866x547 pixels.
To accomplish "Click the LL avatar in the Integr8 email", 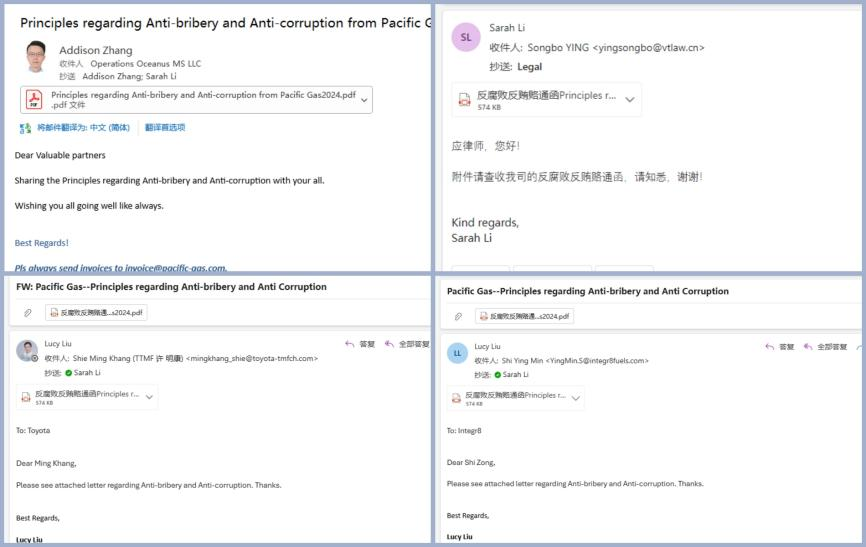I will point(457,352).
